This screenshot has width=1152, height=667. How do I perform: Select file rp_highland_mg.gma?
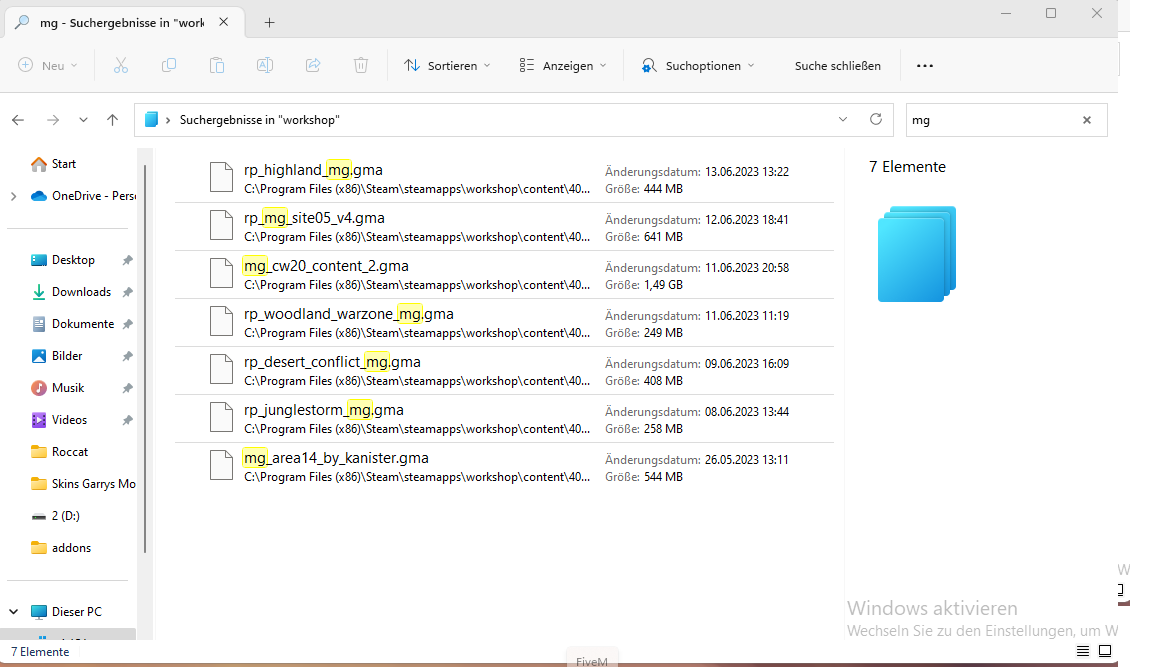[x=504, y=179]
